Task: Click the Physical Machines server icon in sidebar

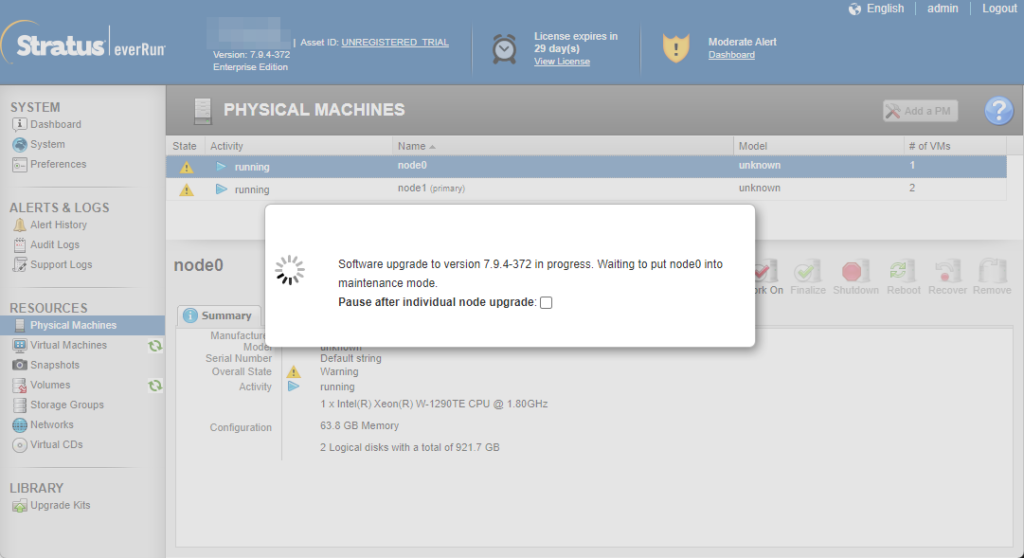Action: point(20,325)
